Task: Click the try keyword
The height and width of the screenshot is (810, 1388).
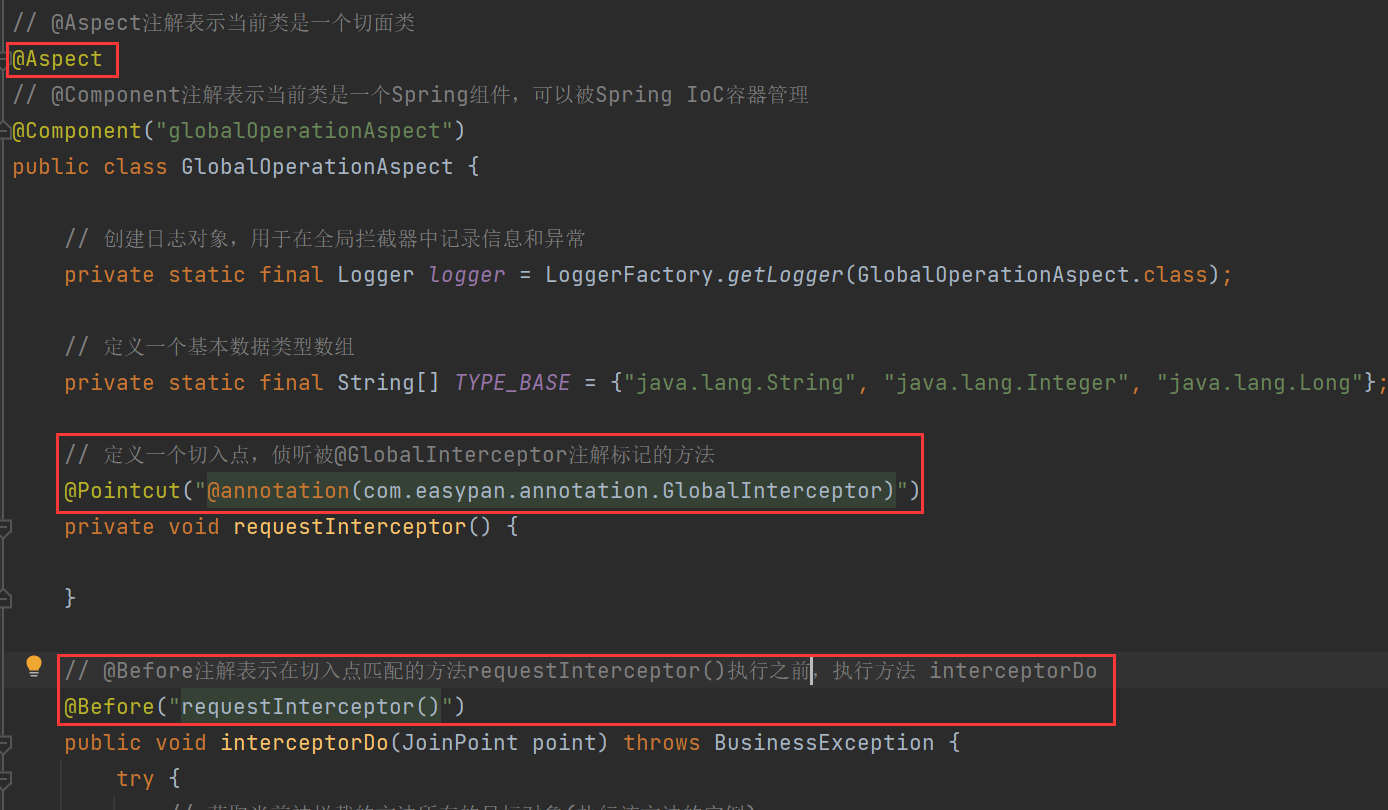Action: coord(135,779)
